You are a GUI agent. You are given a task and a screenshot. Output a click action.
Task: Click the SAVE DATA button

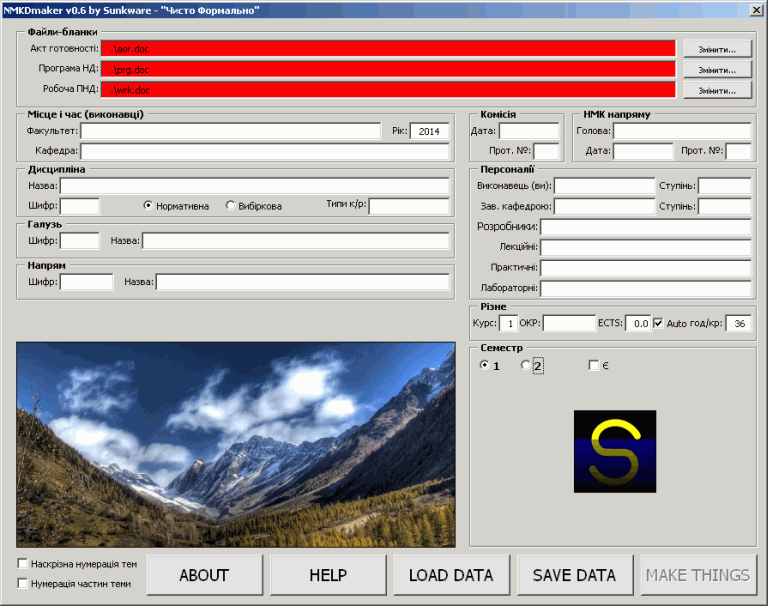point(575,575)
